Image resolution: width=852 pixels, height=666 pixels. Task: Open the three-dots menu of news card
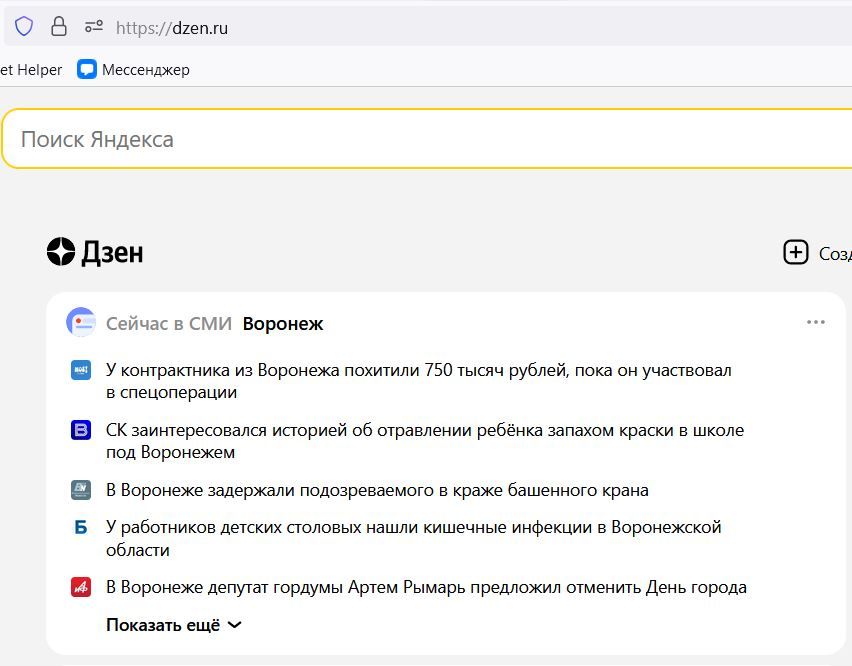click(815, 322)
